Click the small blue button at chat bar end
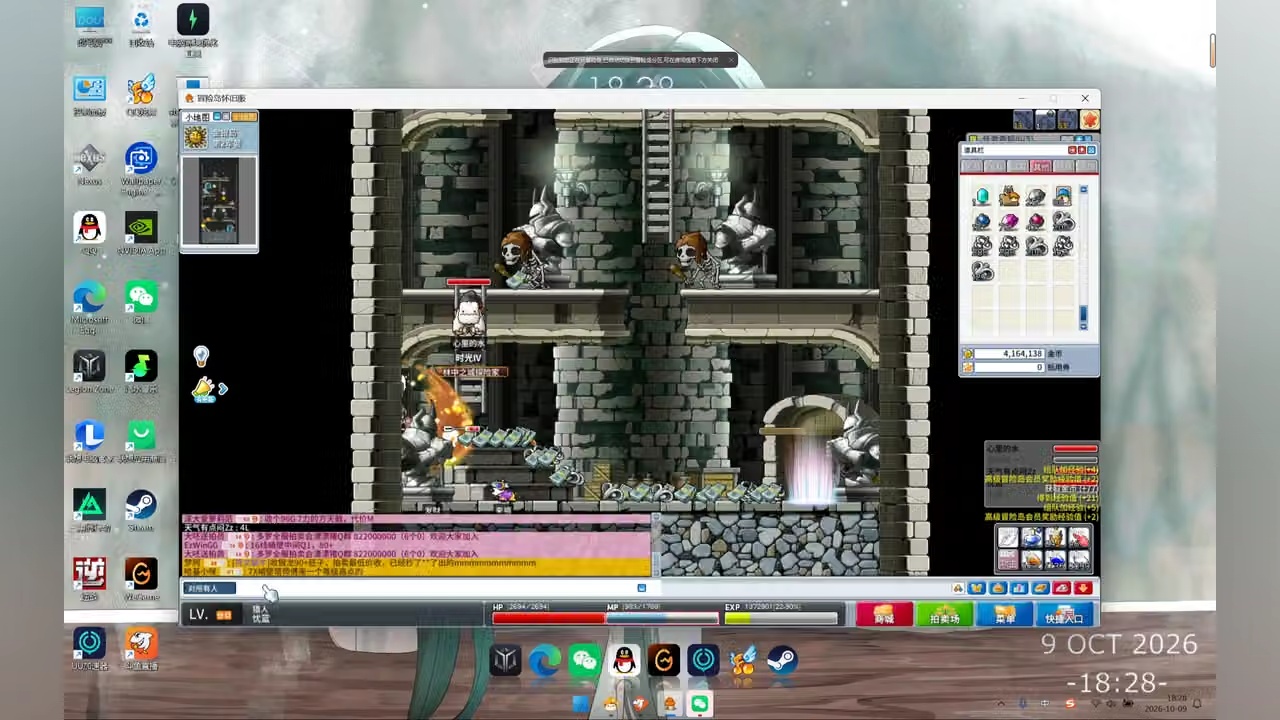Screen dimensions: 1280x720 tap(642, 588)
